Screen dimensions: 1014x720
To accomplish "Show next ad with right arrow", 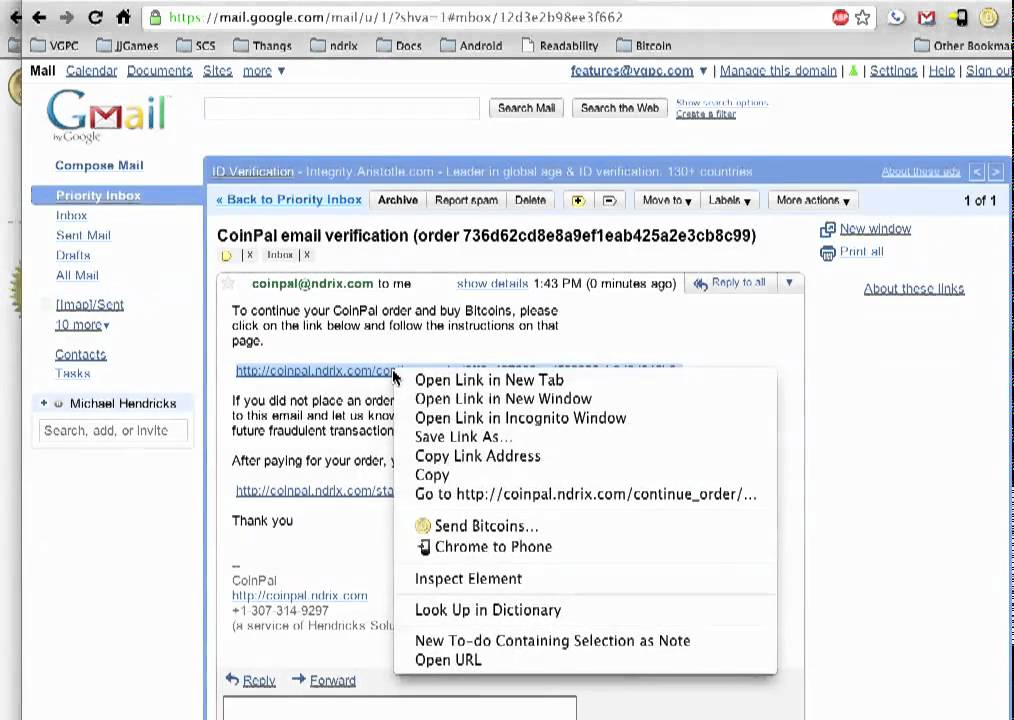I will pos(996,172).
